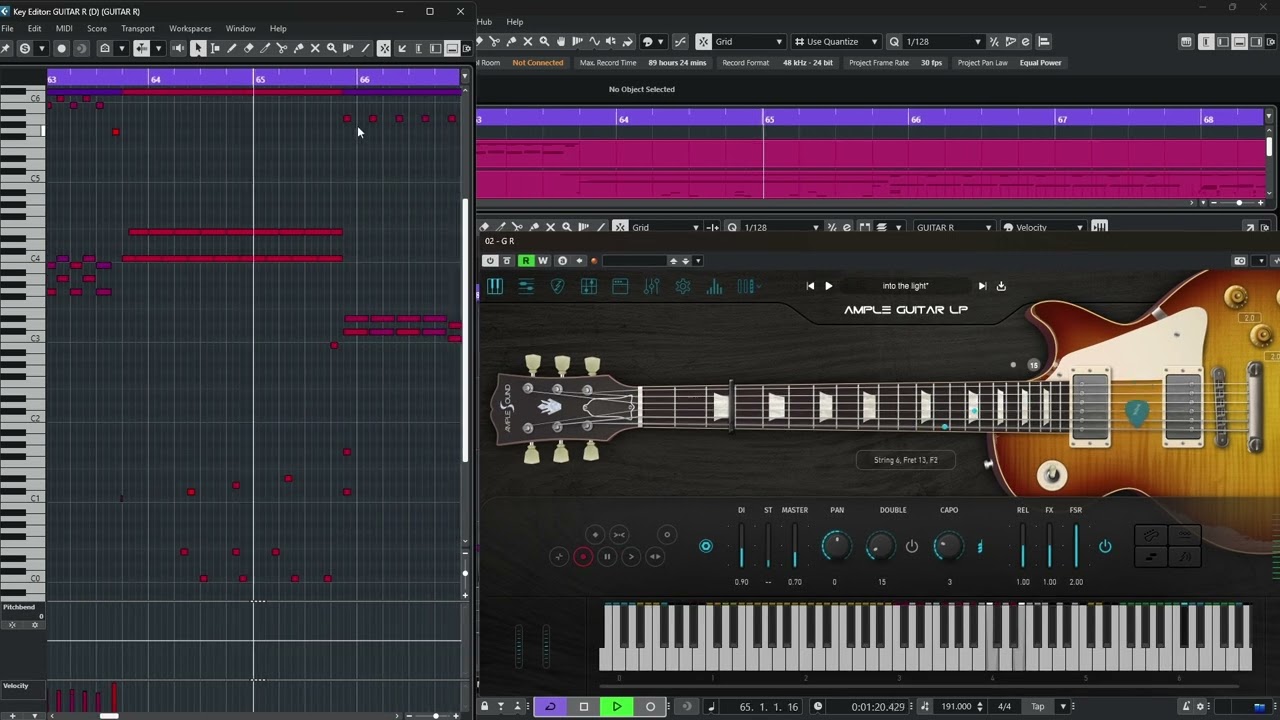This screenshot has height=720, width=1280.
Task: Open the Ample Guitar AMP panel icon
Action: (620, 287)
